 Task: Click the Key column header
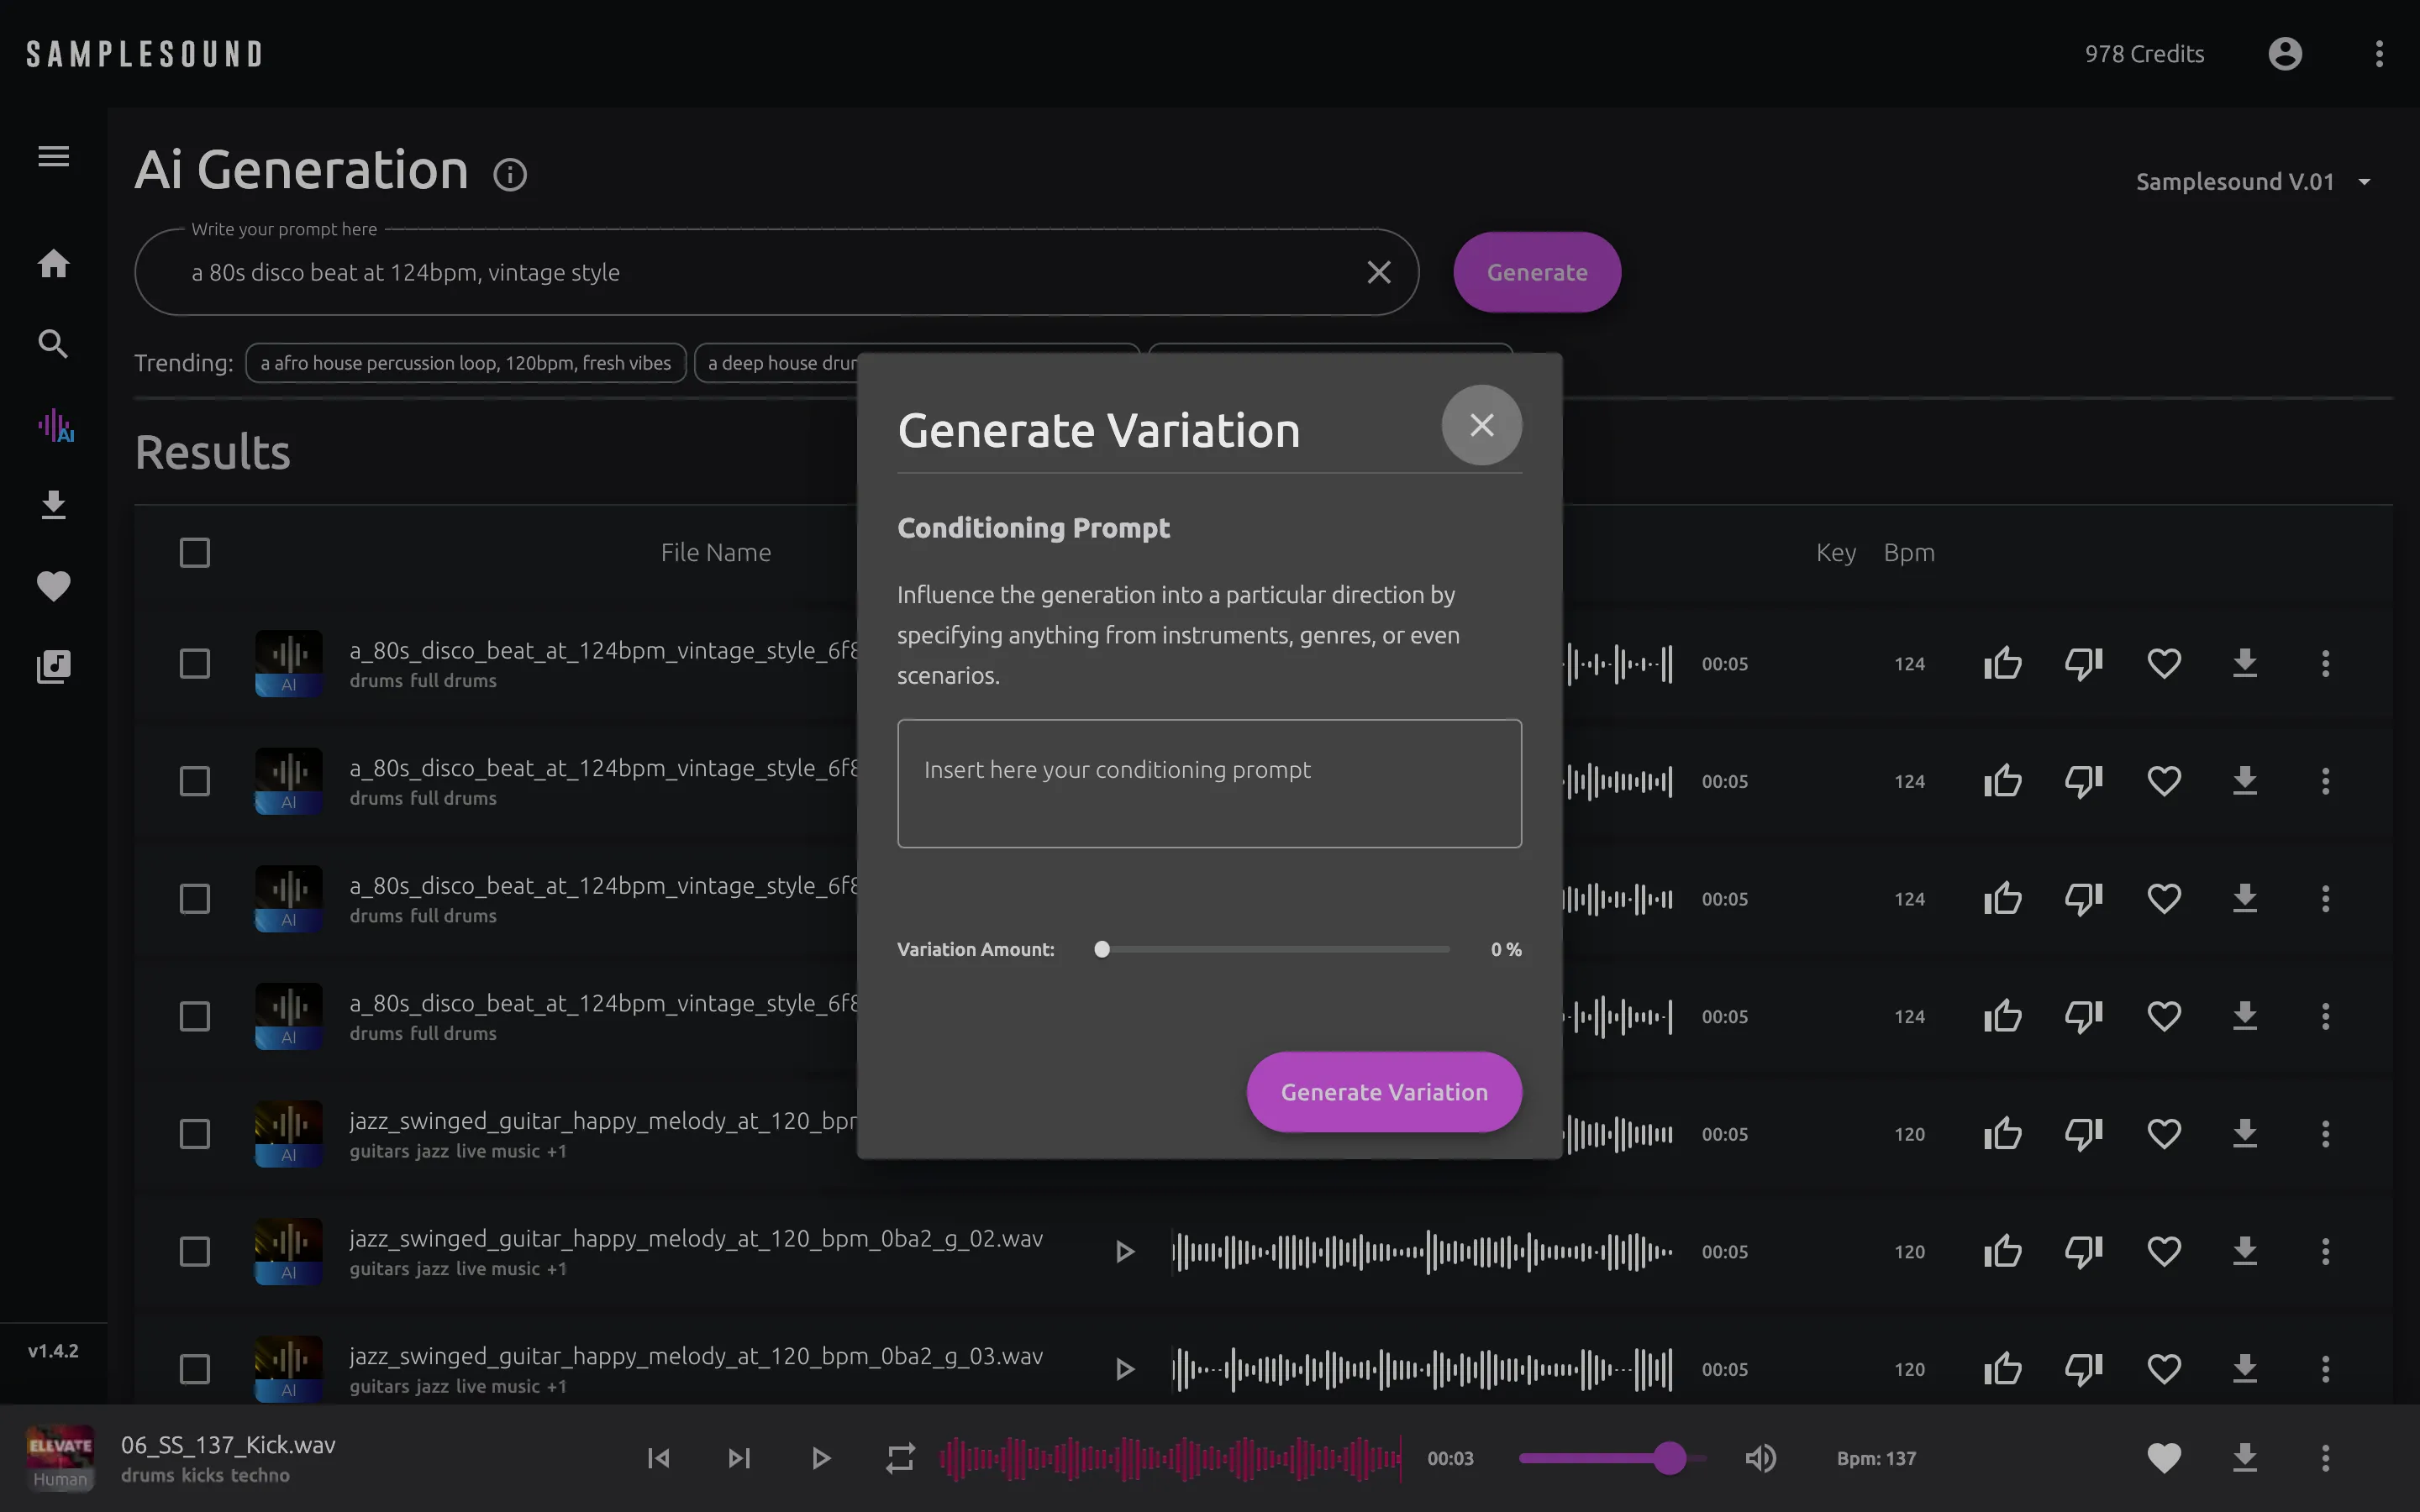[x=1835, y=552]
